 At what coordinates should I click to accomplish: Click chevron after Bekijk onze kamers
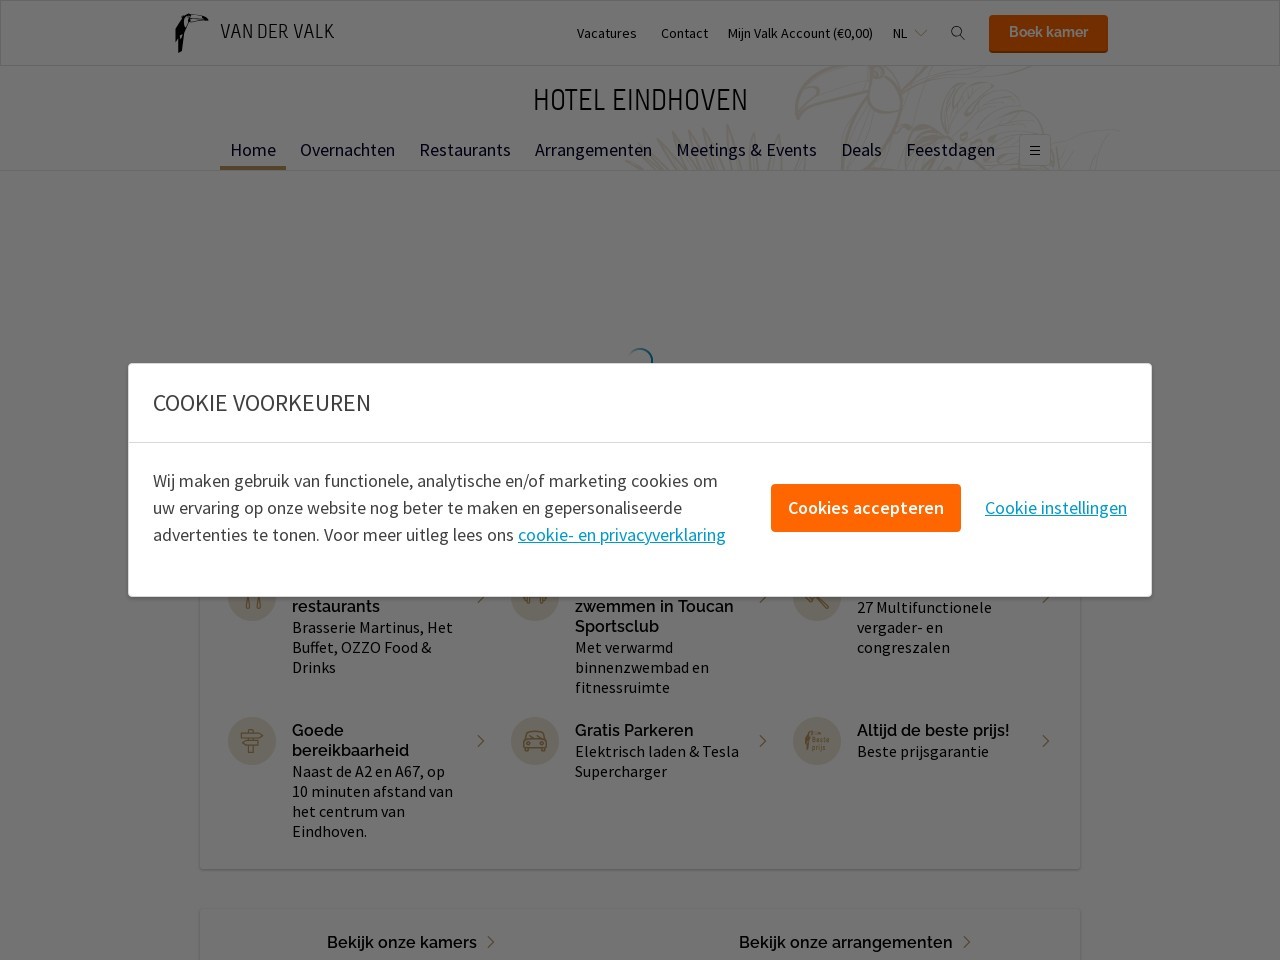point(491,942)
